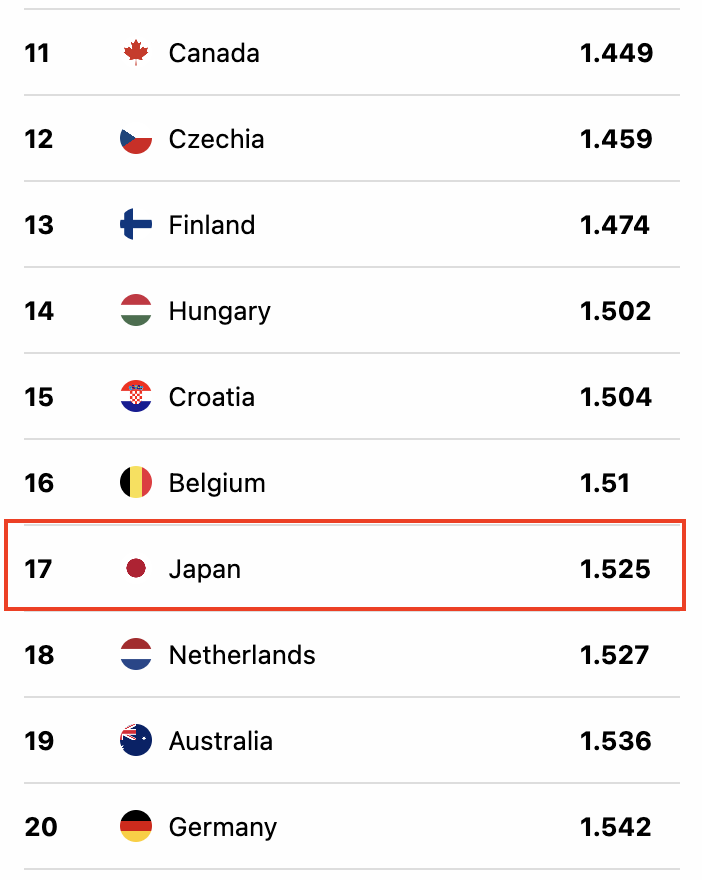Select the Australia country name
702x880 pixels.
pyautogui.click(x=221, y=741)
